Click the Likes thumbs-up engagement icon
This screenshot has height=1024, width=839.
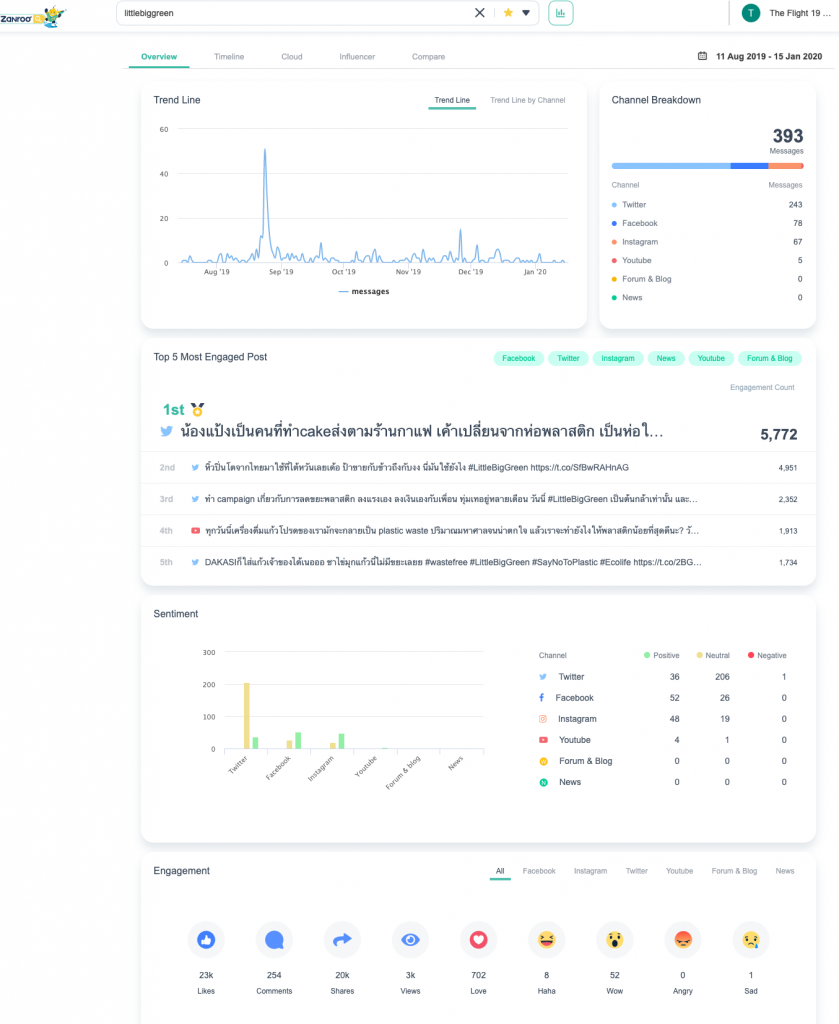(206, 940)
